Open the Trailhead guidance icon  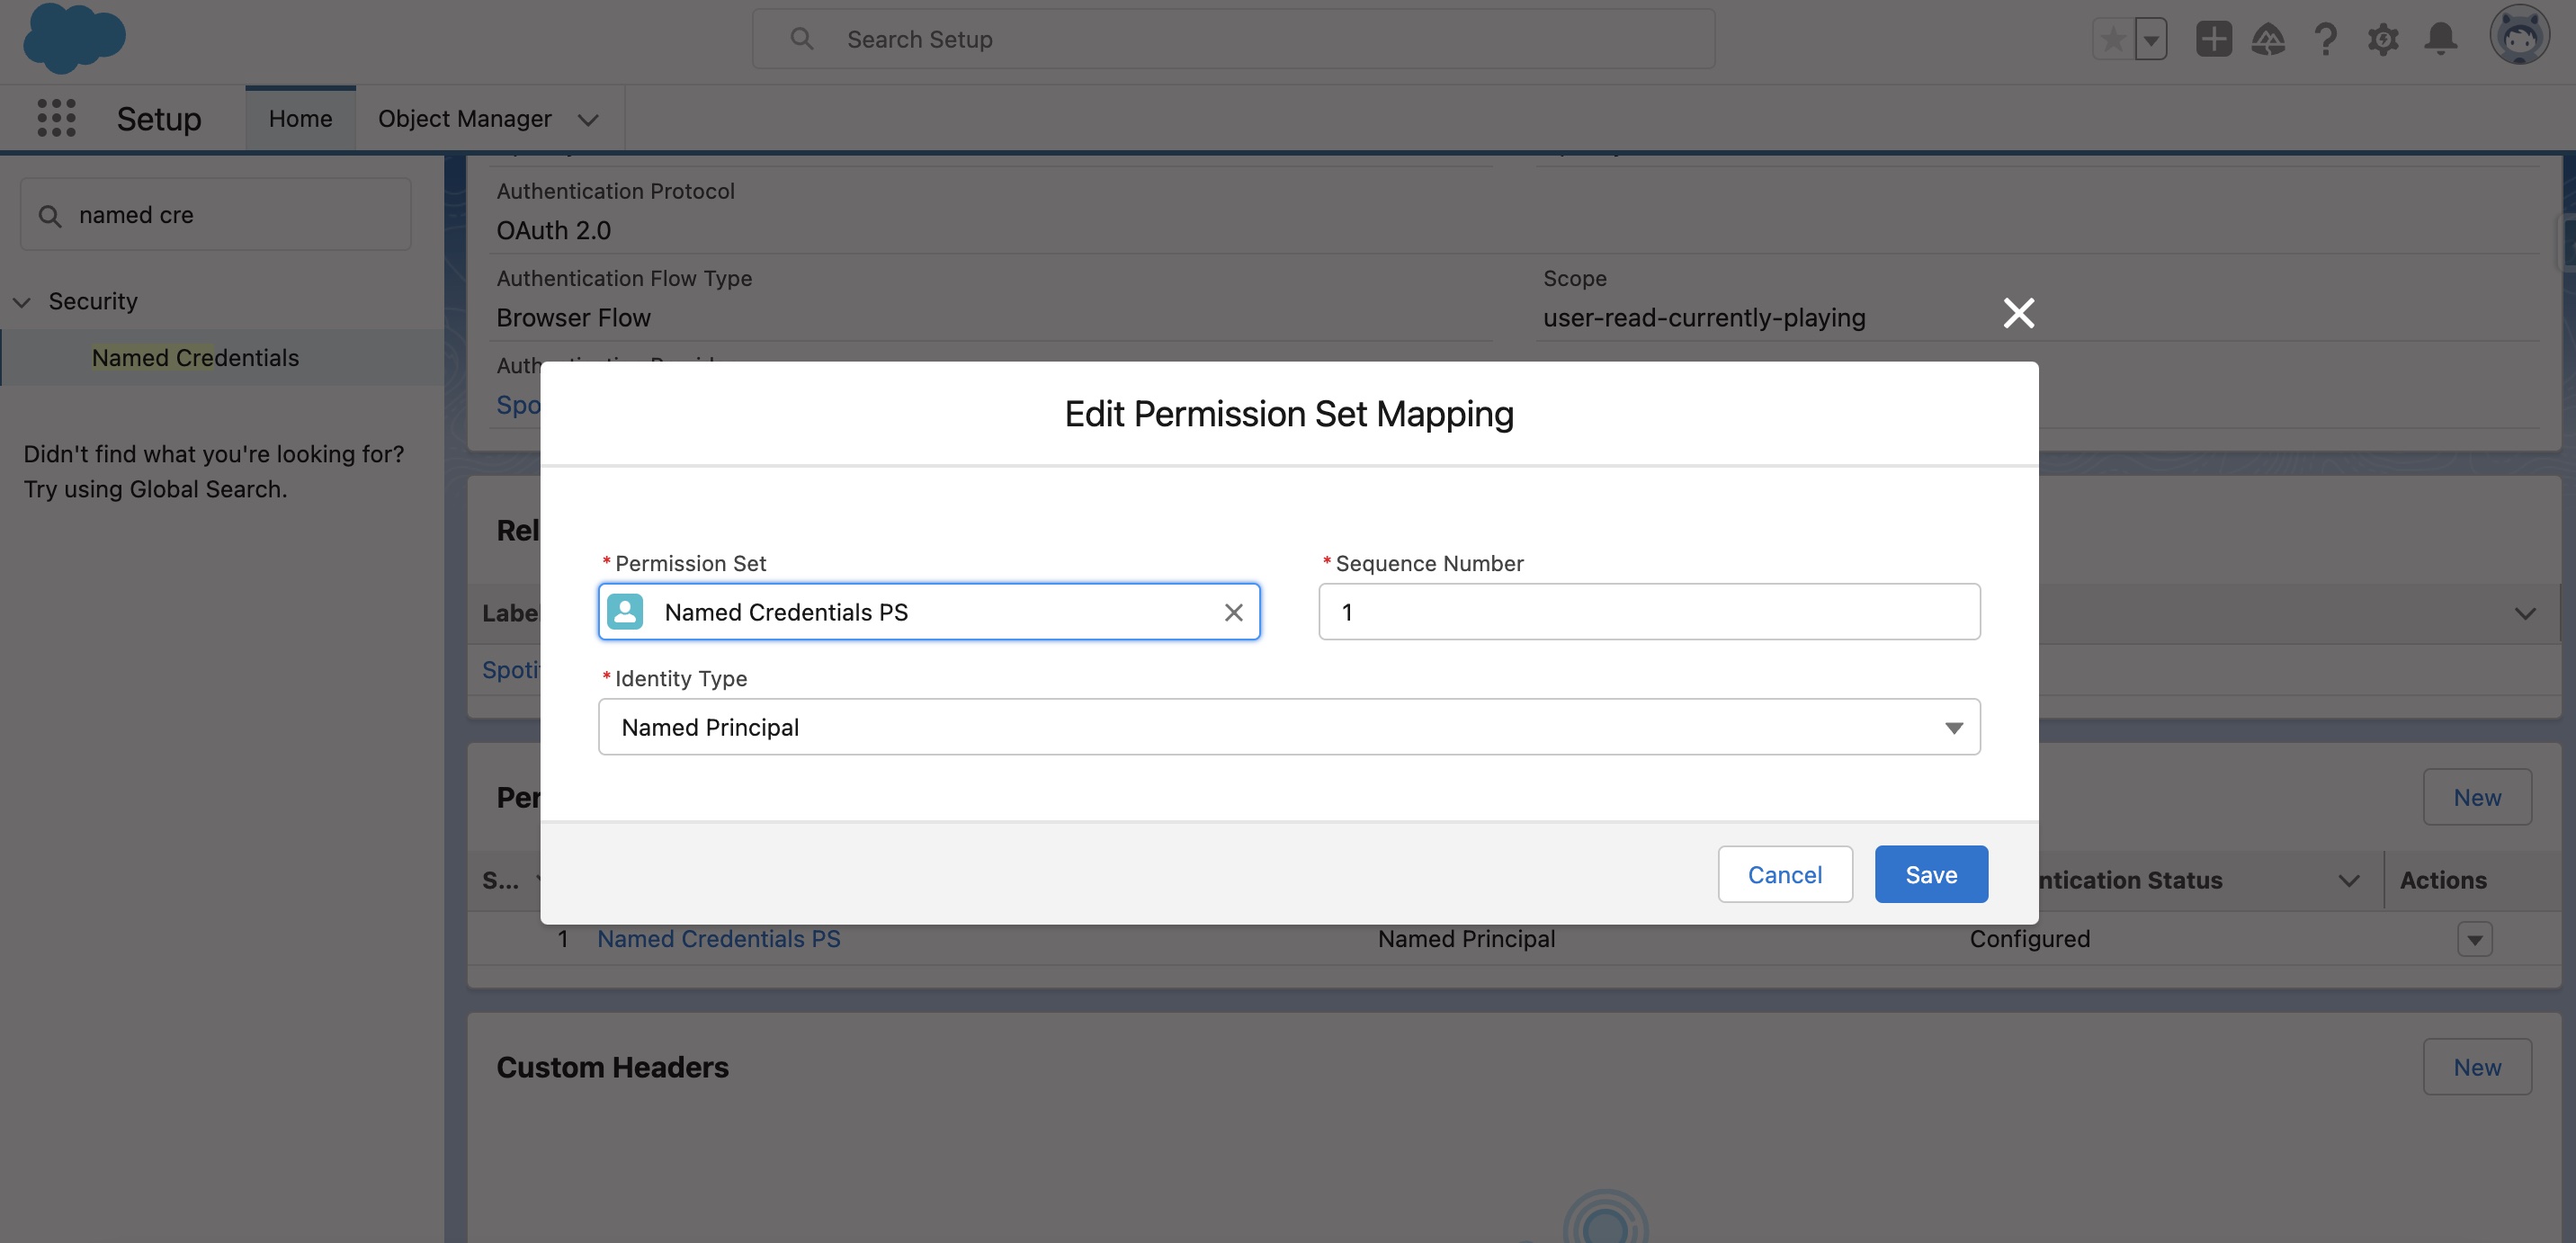(2268, 39)
